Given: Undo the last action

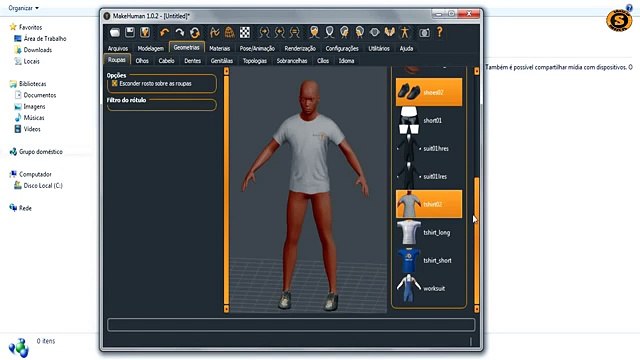Looking at the screenshot, I should click(164, 32).
